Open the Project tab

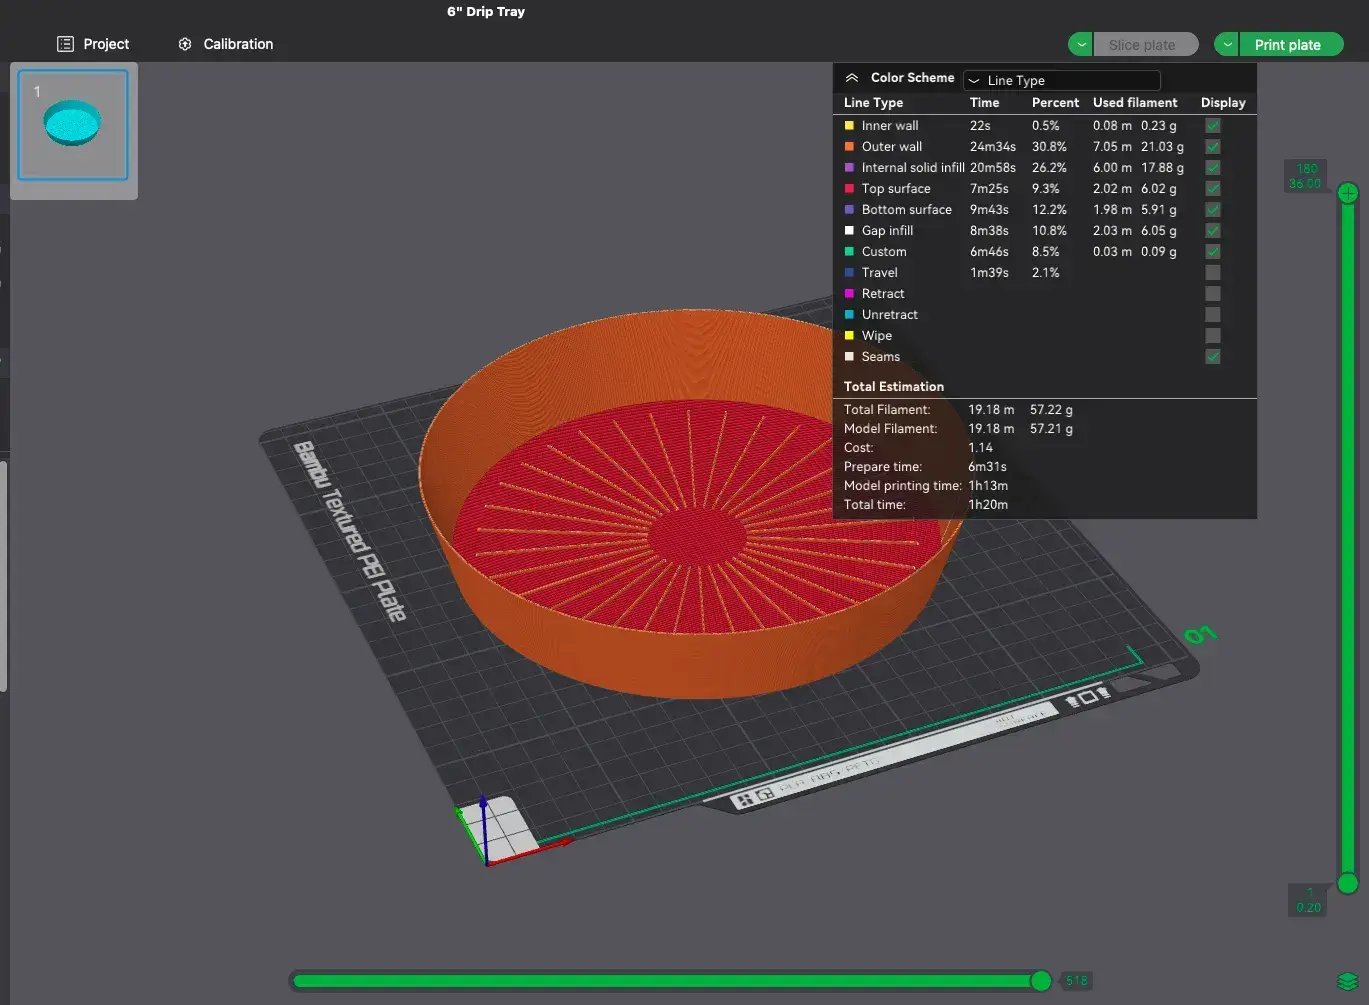click(x=93, y=44)
